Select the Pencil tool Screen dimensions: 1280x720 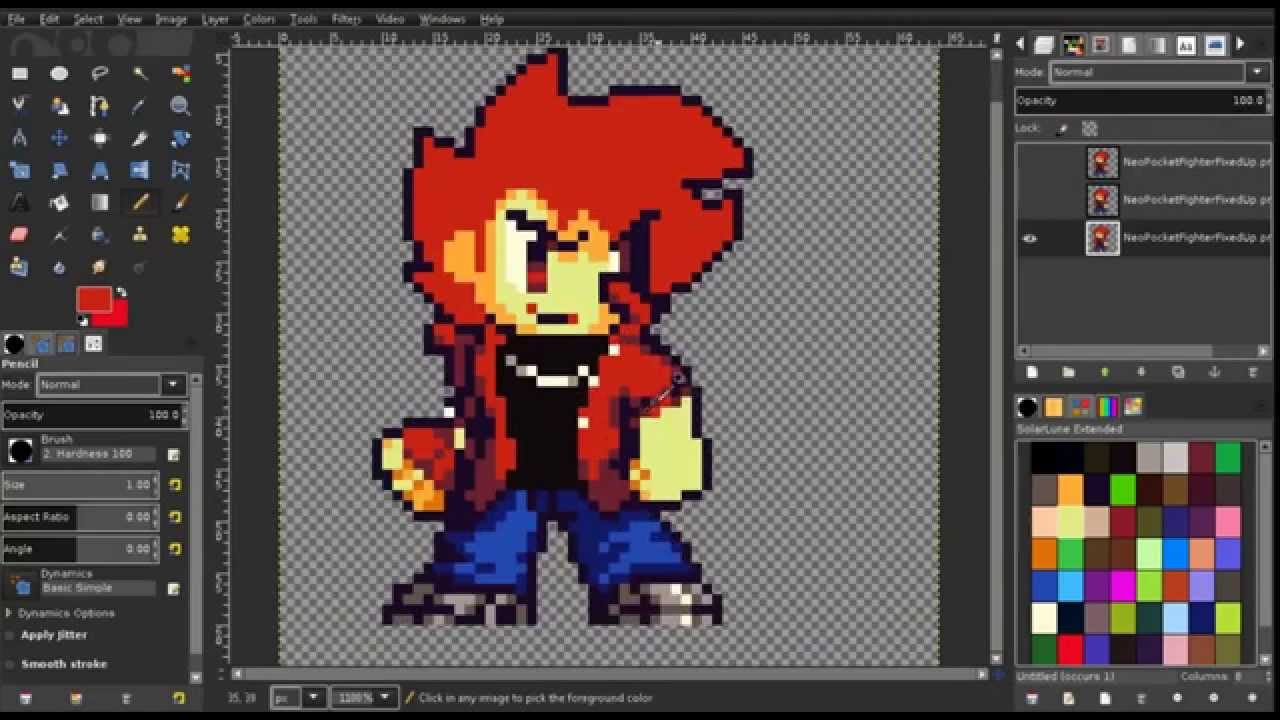[140, 202]
